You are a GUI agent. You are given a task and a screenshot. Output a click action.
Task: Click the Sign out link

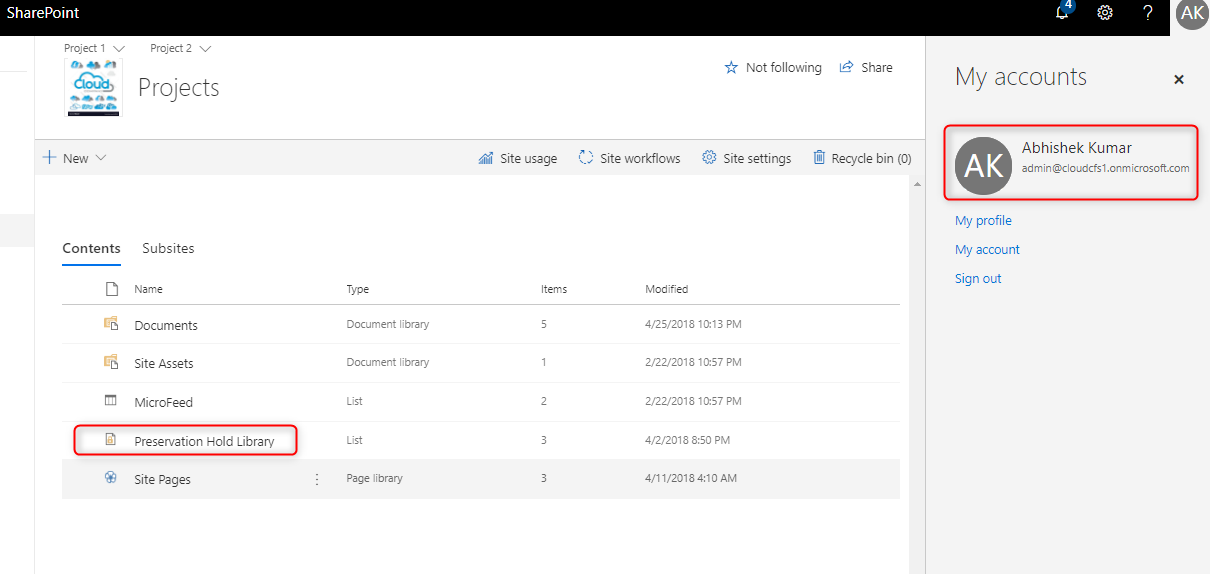pyautogui.click(x=978, y=278)
